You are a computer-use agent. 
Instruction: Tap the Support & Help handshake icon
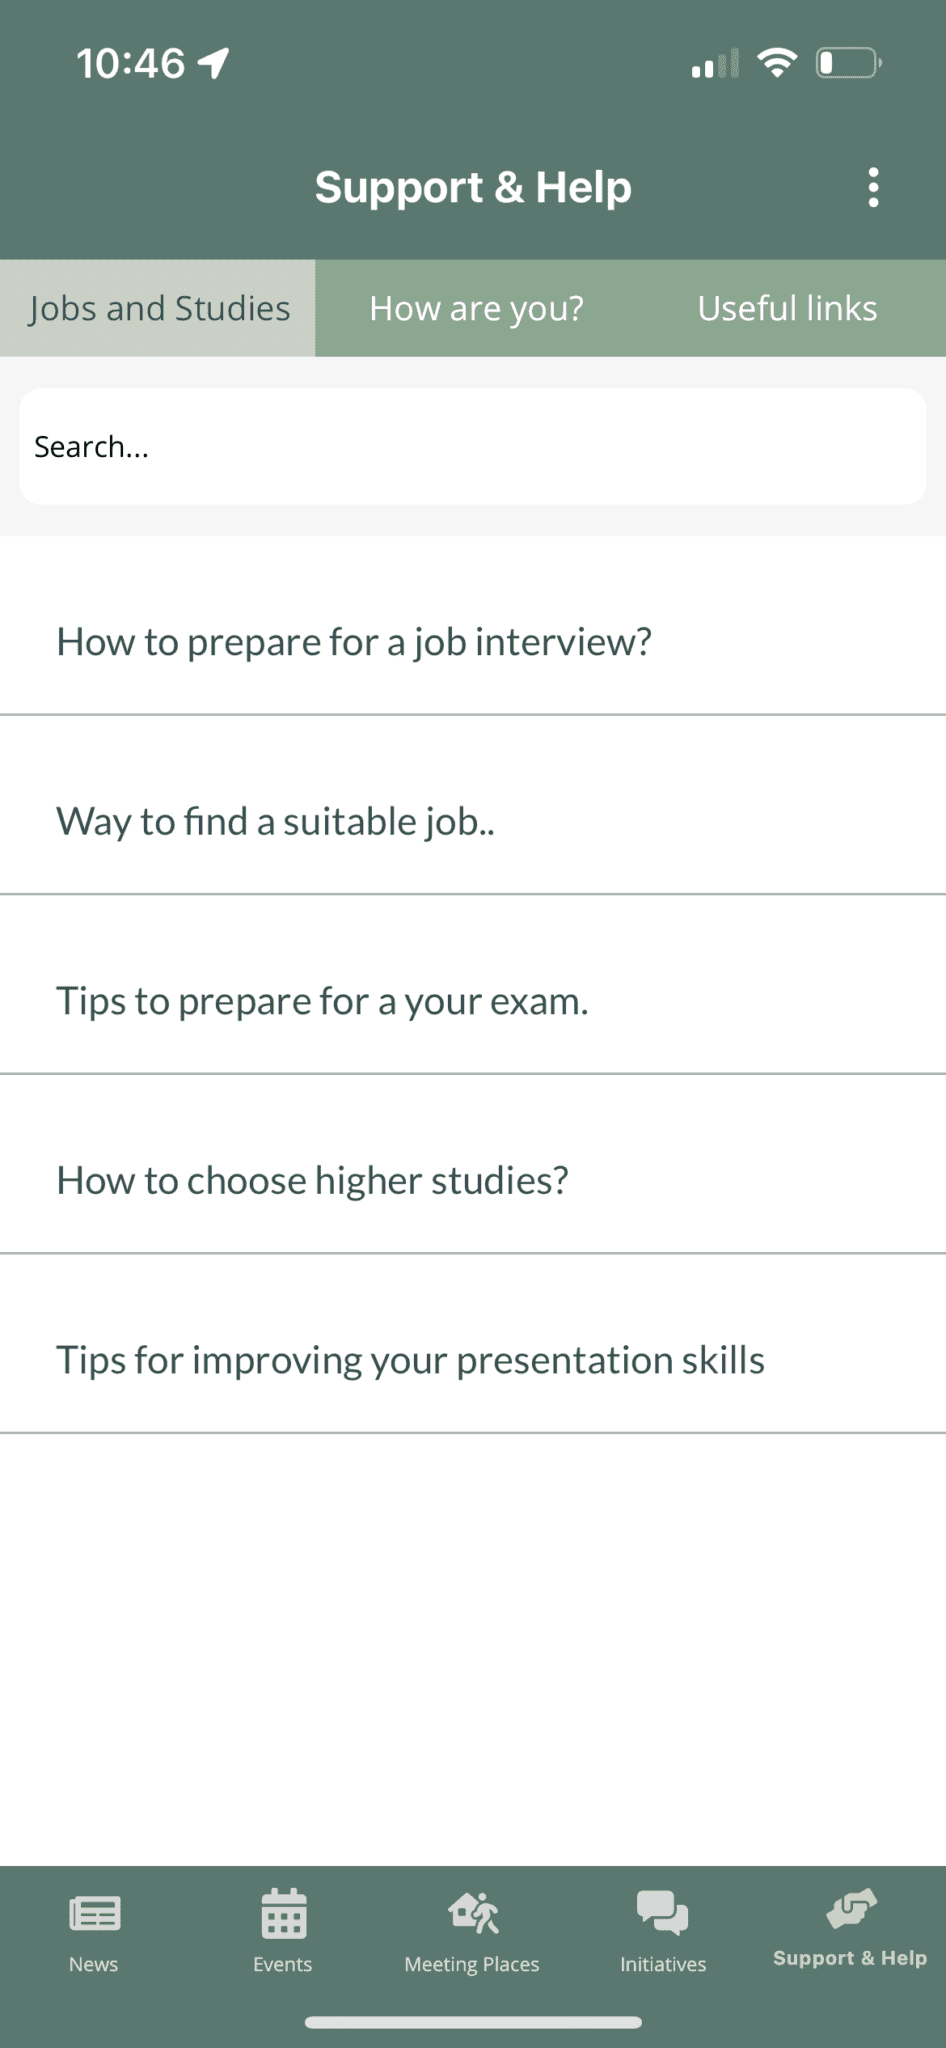(851, 1908)
